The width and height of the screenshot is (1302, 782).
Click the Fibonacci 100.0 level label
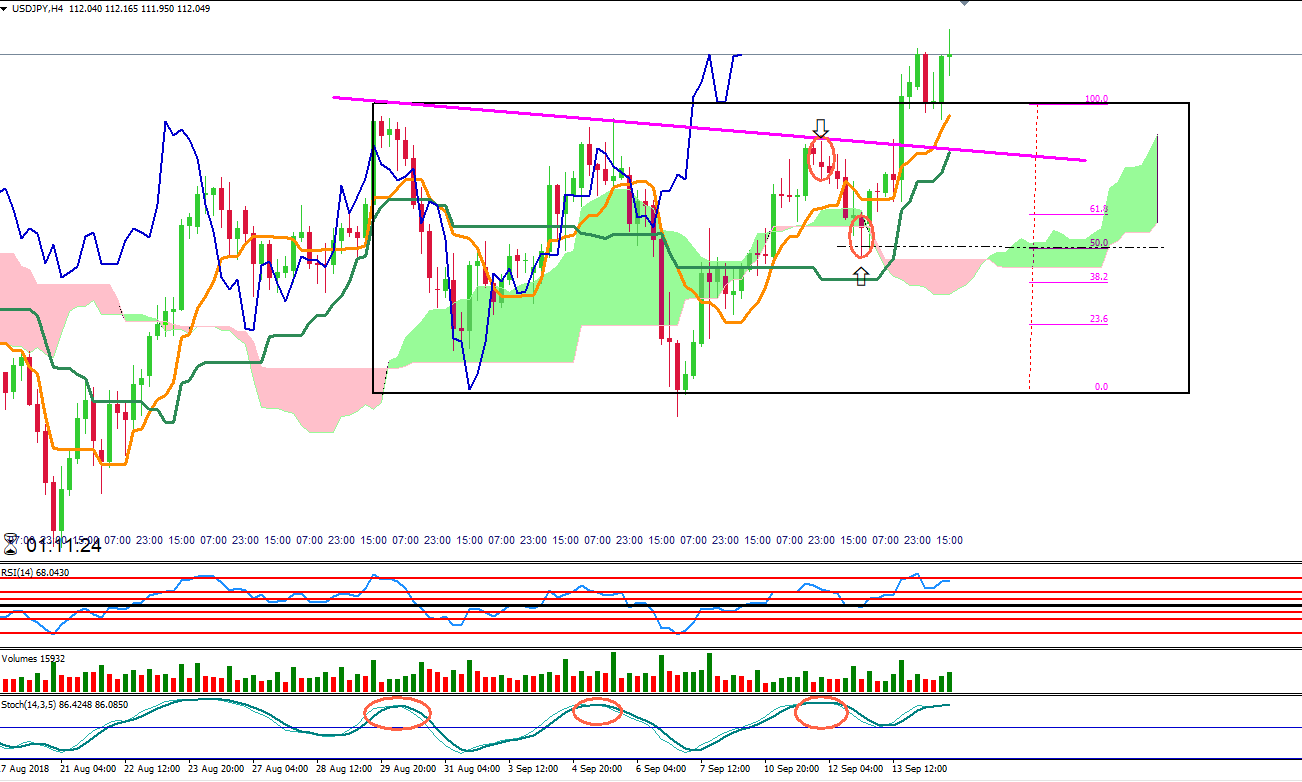point(1096,99)
